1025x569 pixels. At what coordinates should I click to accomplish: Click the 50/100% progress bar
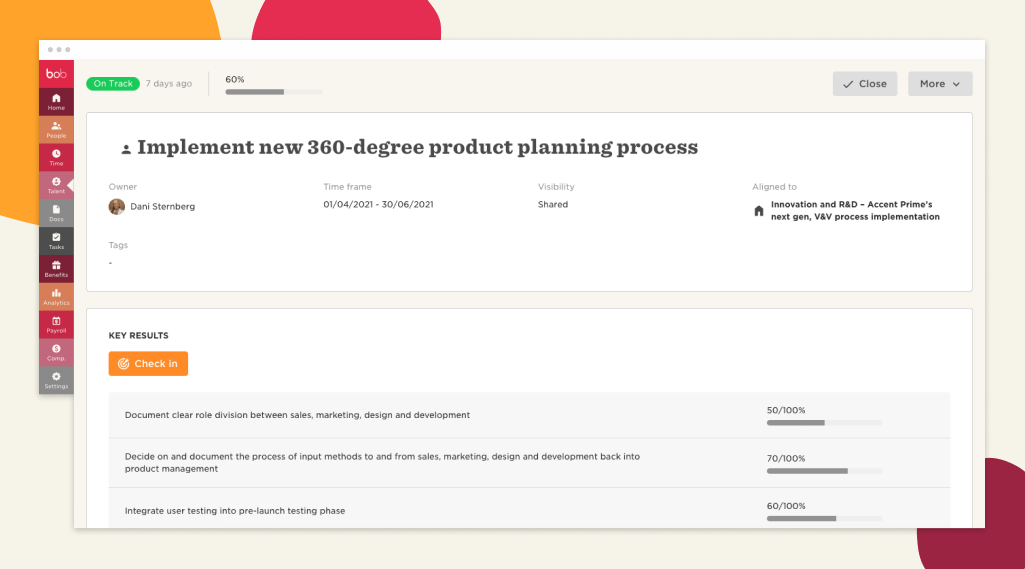pyautogui.click(x=824, y=423)
